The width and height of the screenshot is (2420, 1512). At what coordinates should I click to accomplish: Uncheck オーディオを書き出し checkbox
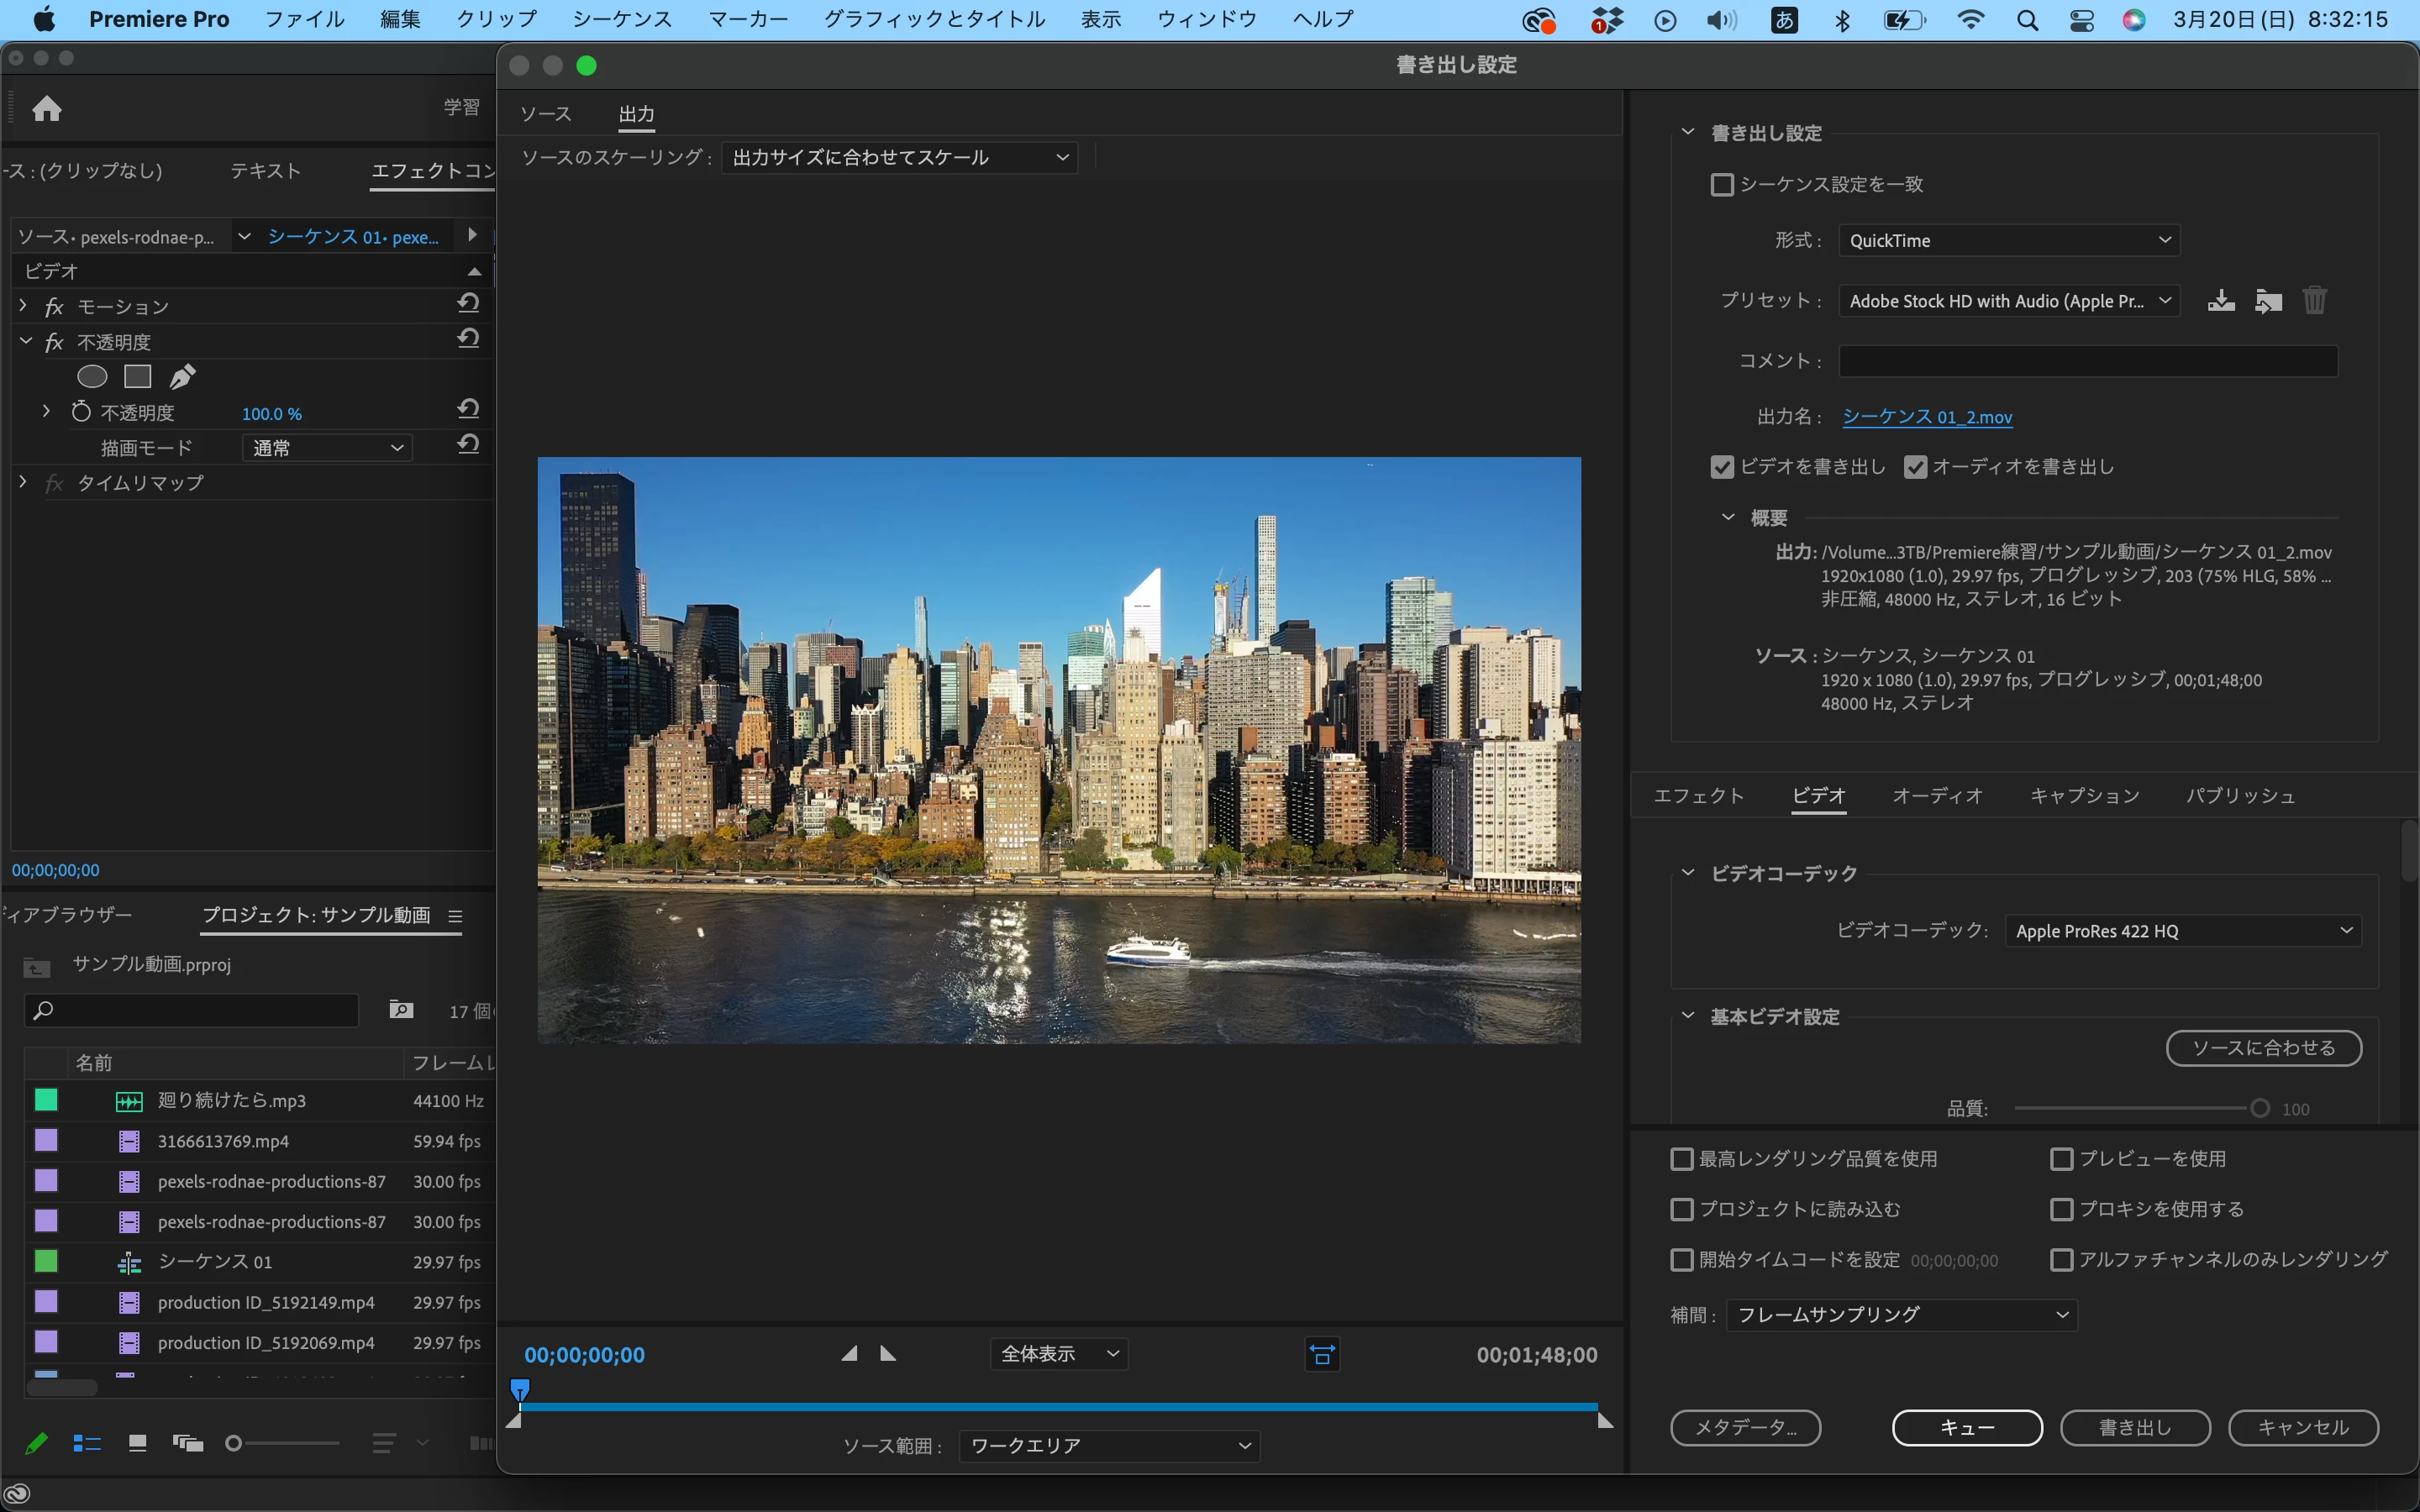click(x=1915, y=467)
